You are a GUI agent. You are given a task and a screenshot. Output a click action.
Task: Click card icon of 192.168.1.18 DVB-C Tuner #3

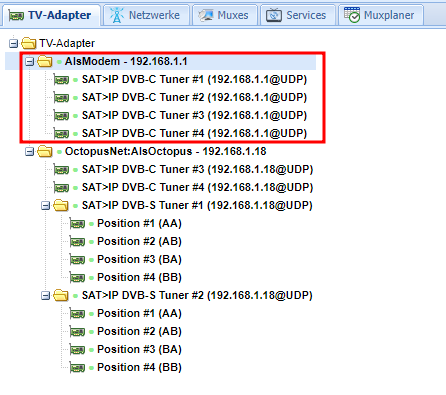point(62,170)
